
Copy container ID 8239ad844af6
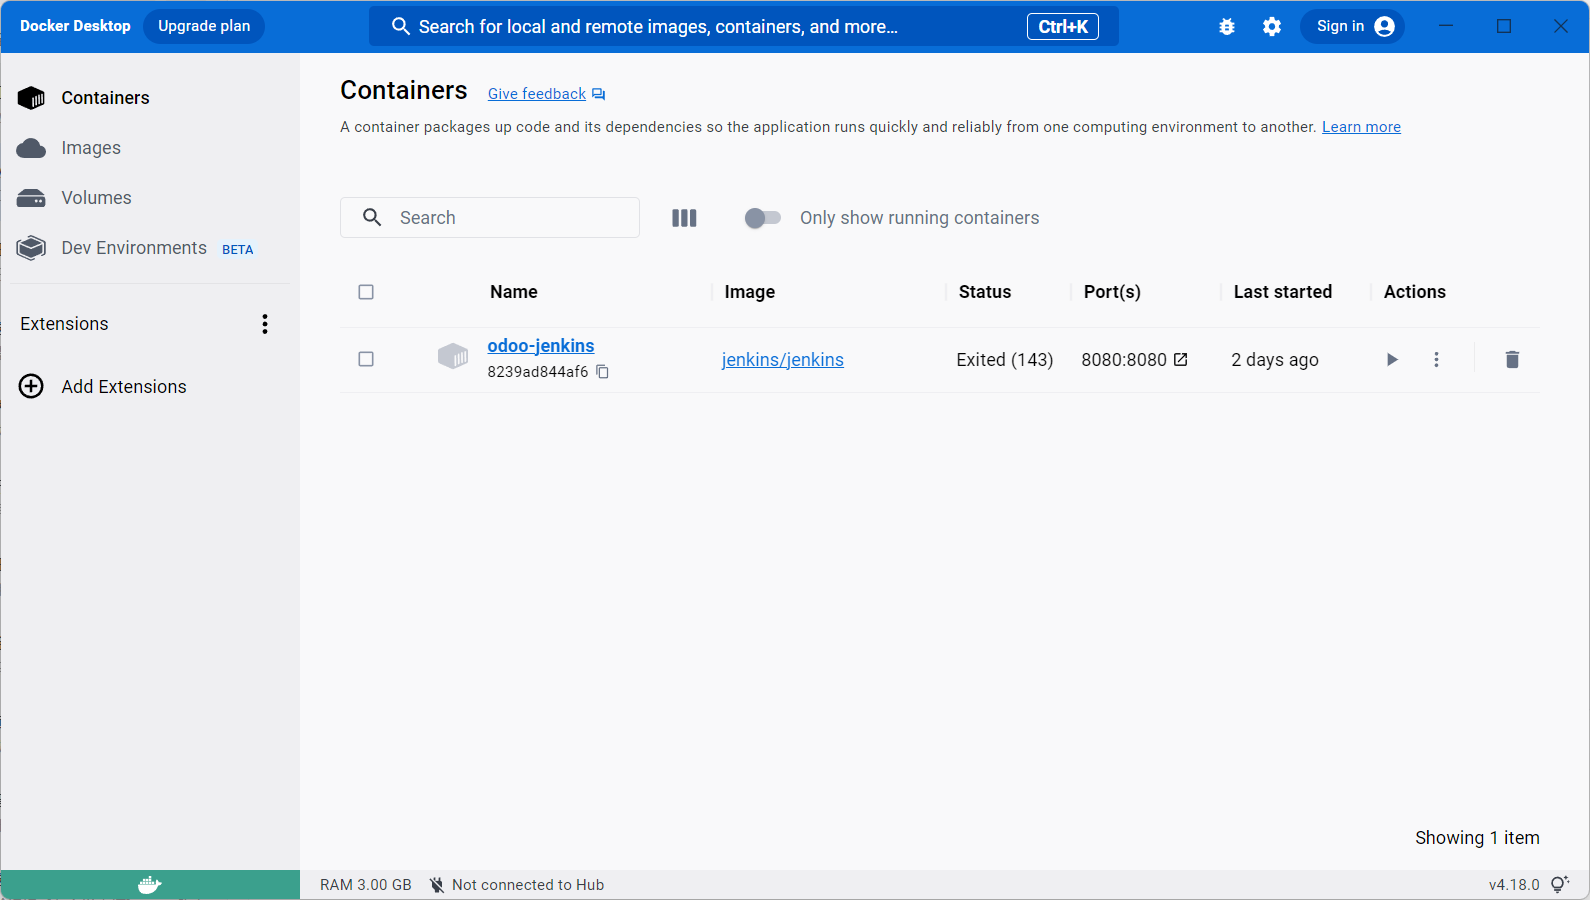coord(603,372)
